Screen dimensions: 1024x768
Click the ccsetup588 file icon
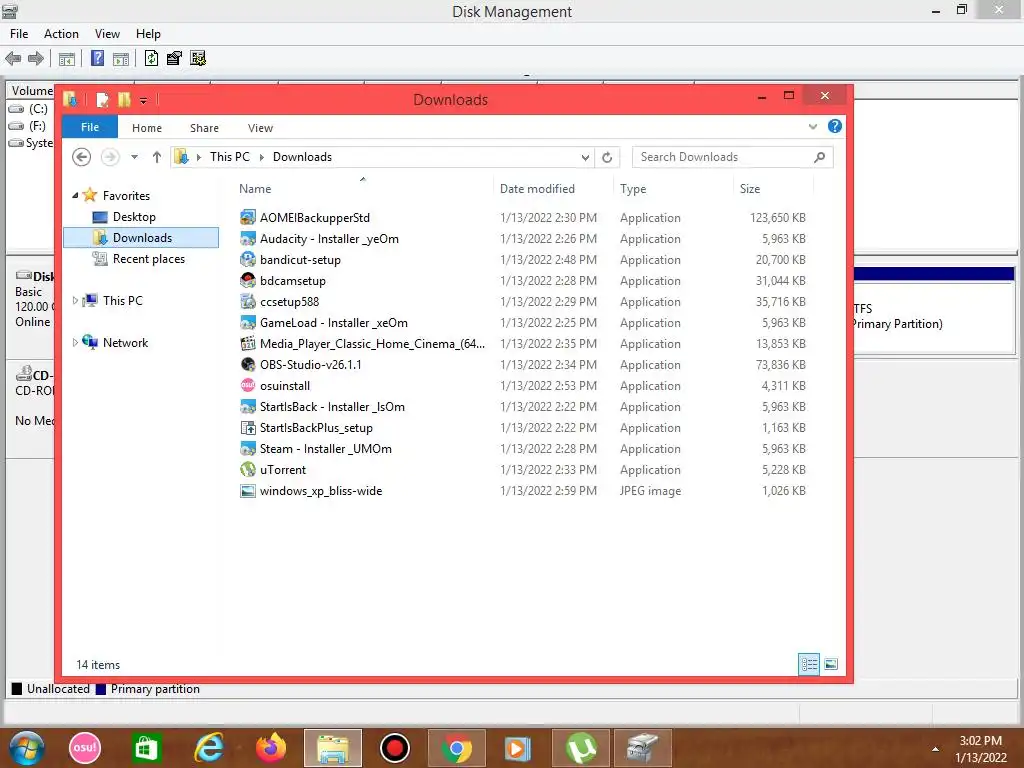[248, 302]
